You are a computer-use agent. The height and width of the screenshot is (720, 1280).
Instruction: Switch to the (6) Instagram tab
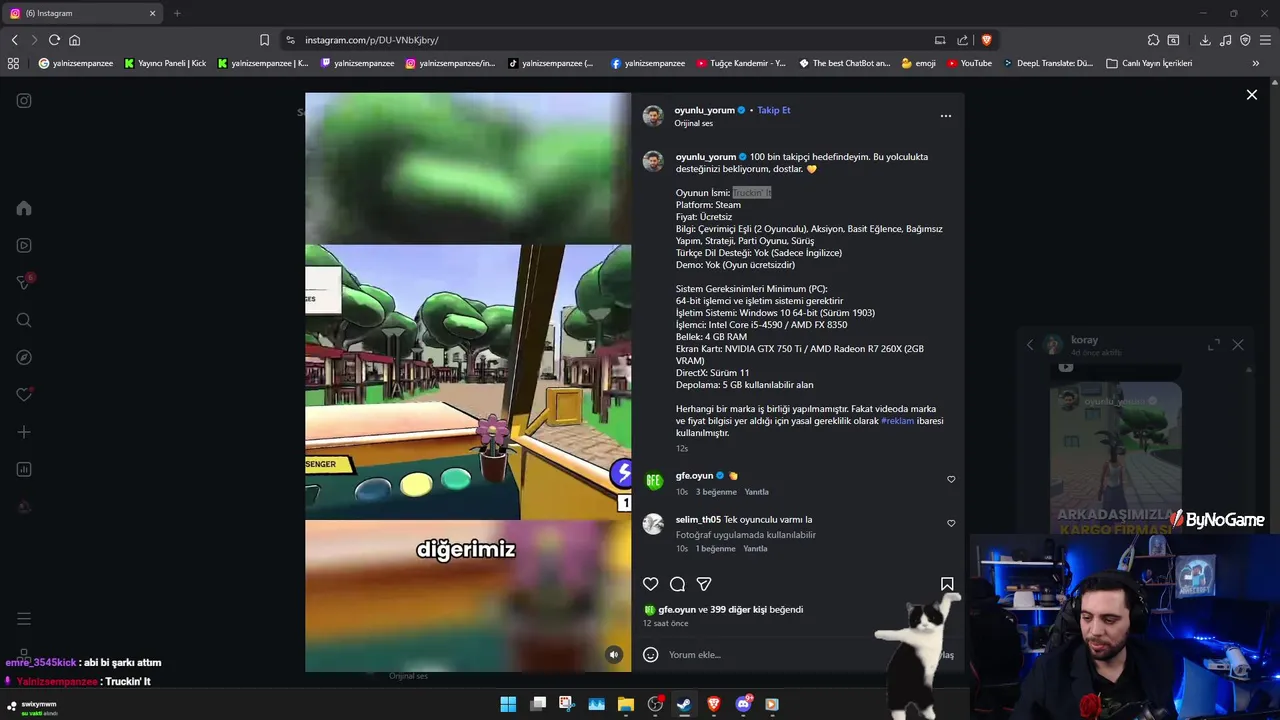click(82, 13)
